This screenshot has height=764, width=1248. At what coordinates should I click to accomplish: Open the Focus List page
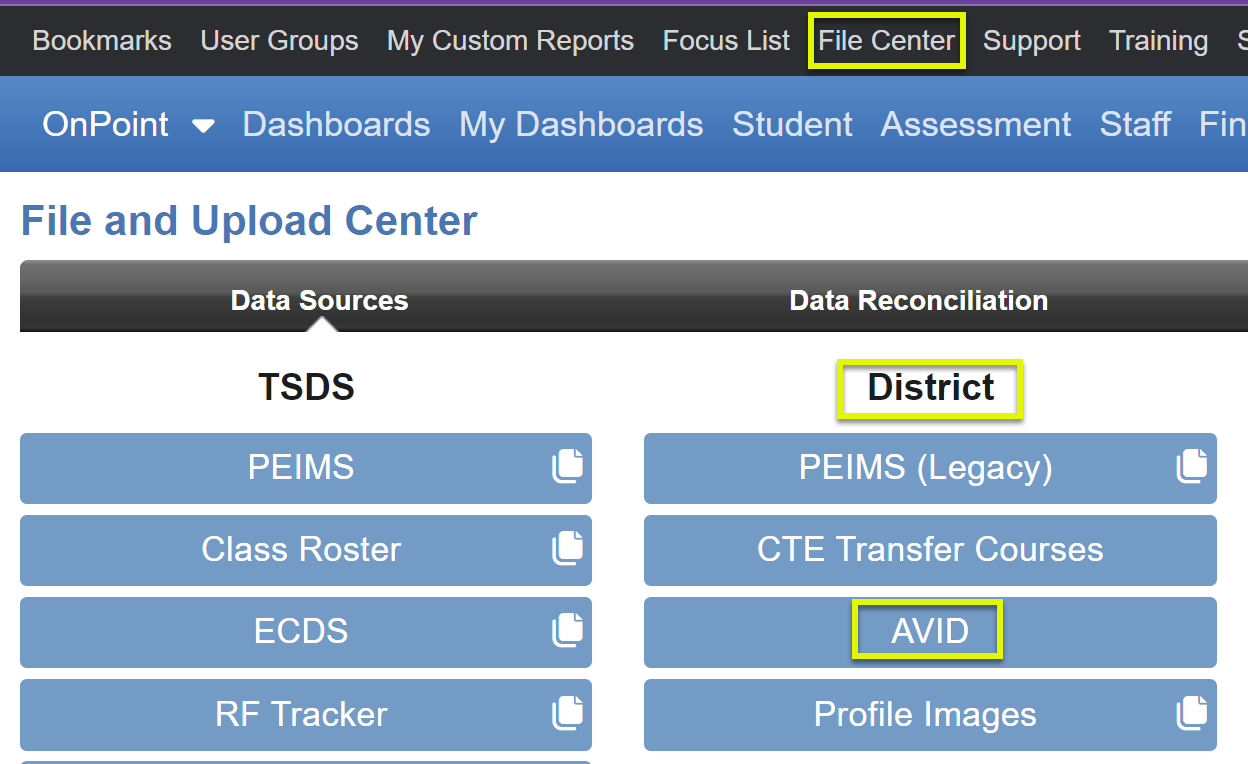click(726, 40)
